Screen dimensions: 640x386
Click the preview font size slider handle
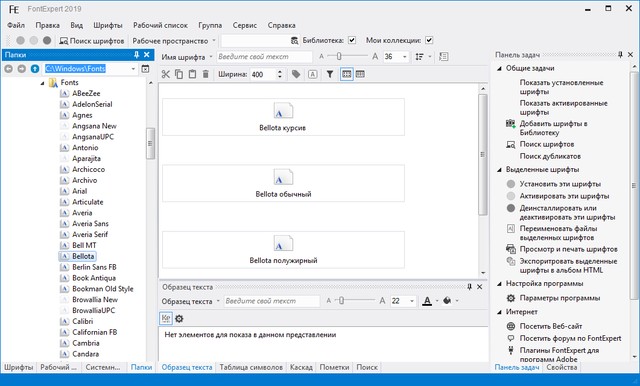tap(339, 56)
